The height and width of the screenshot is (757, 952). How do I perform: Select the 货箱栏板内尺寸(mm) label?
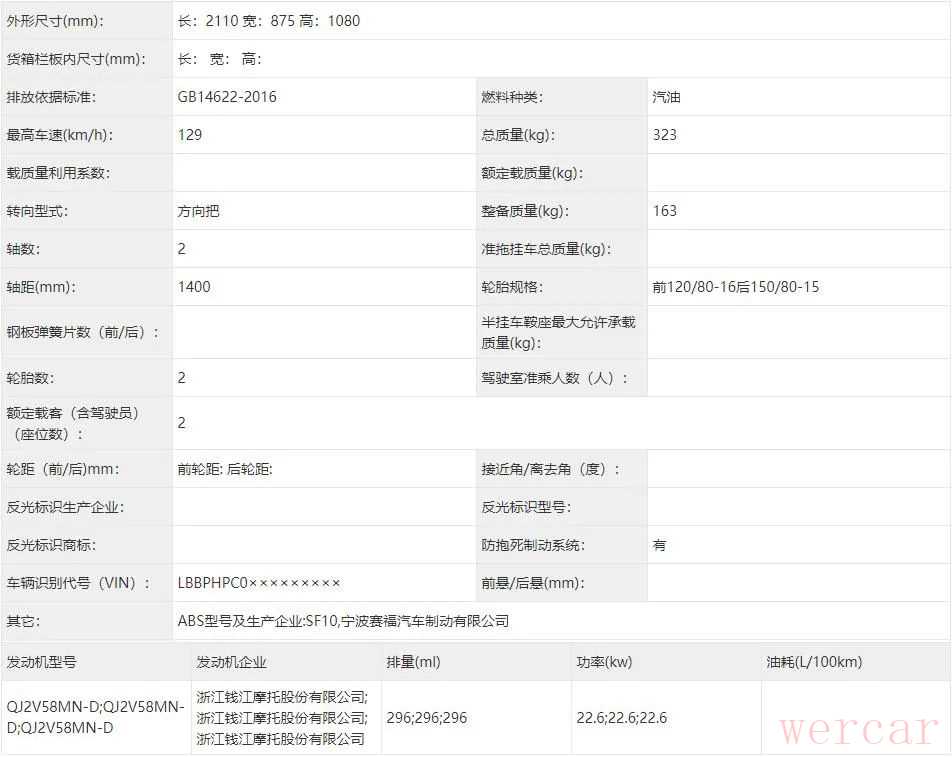76,59
